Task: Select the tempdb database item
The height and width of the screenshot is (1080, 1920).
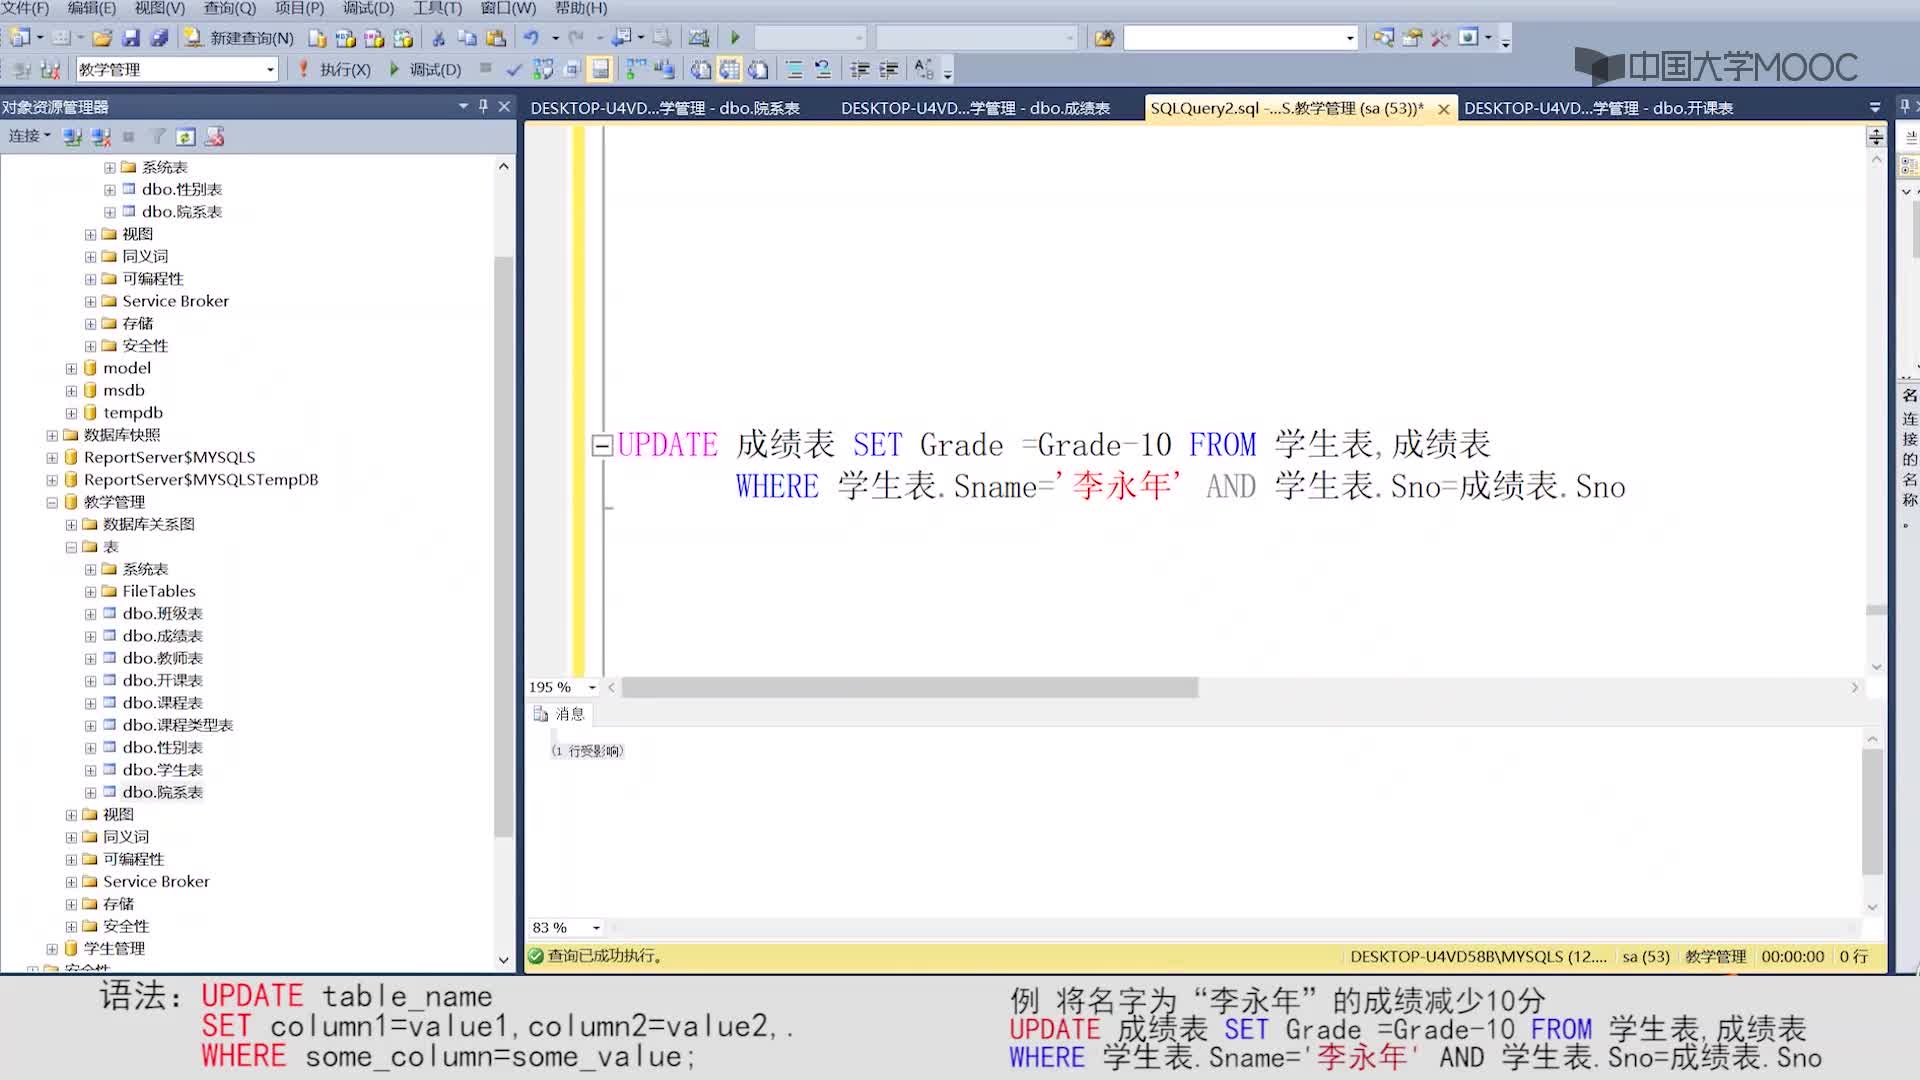Action: 132,413
